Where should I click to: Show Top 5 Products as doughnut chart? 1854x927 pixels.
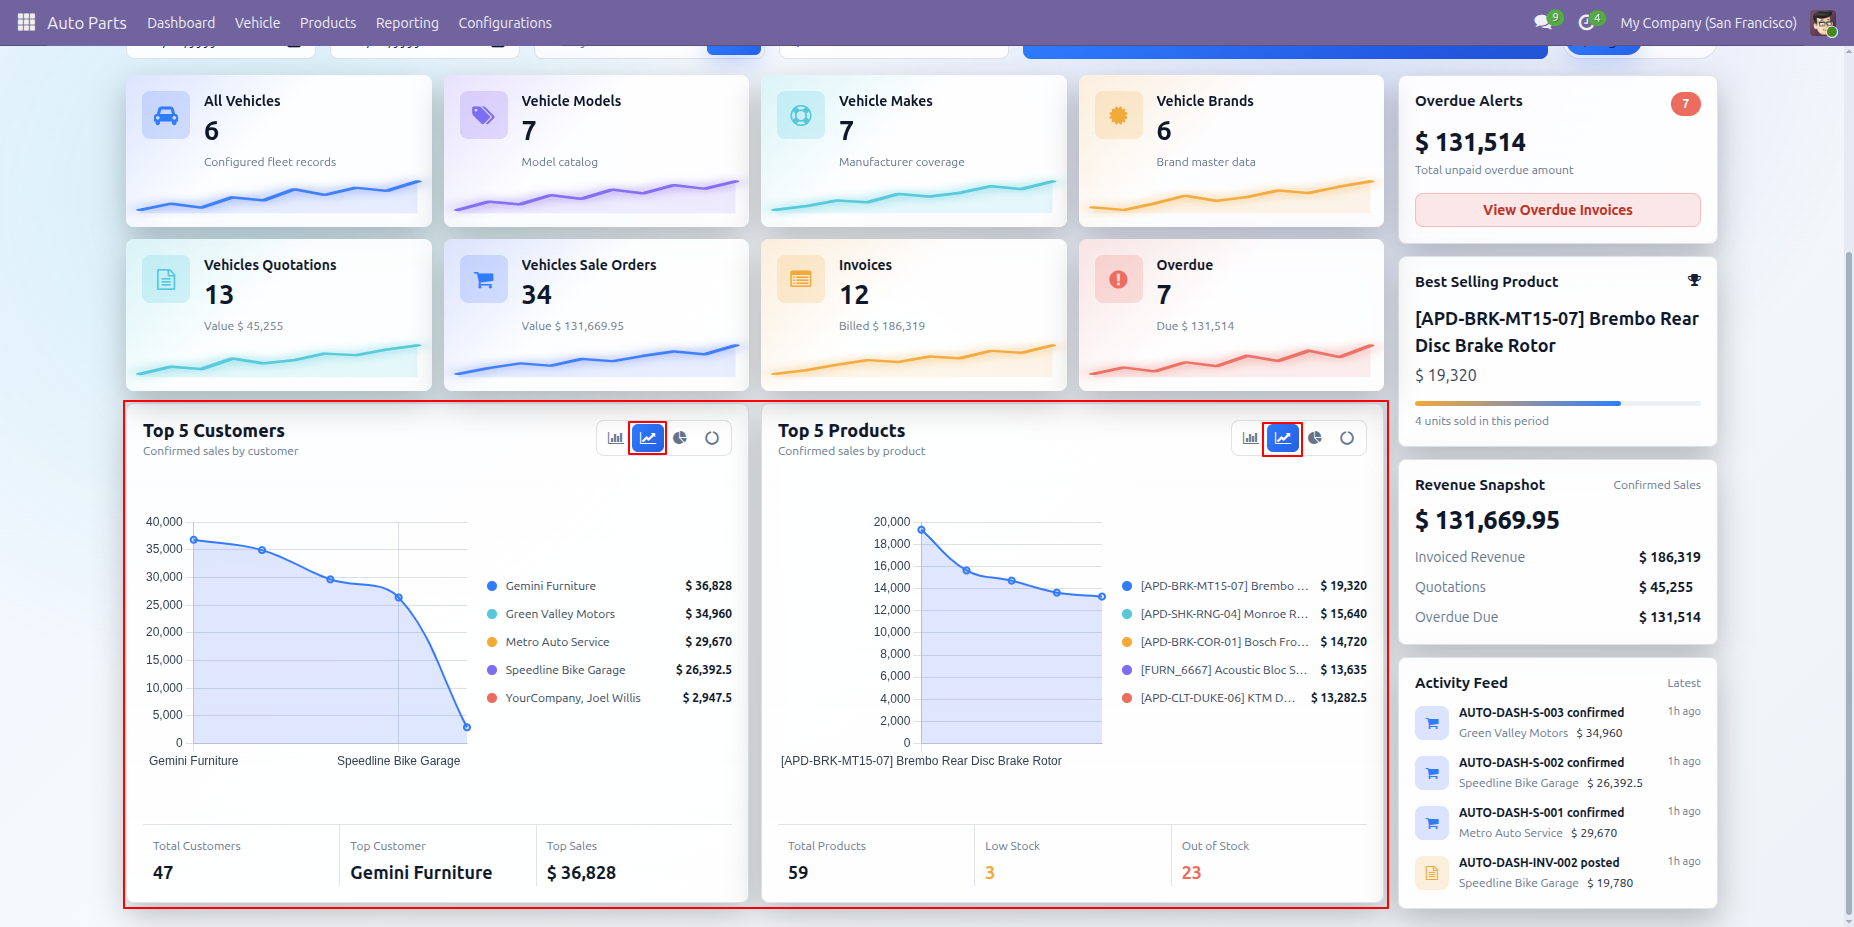(1347, 438)
